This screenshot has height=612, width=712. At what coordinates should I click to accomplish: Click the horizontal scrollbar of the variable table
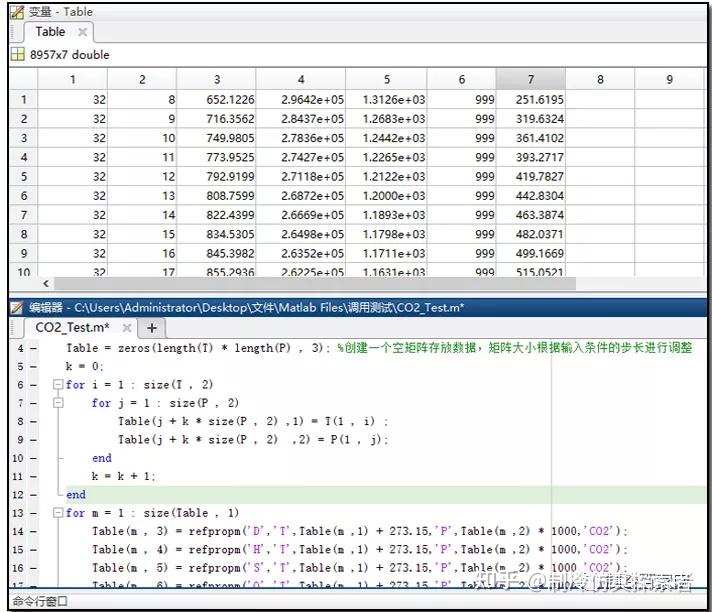315,284
